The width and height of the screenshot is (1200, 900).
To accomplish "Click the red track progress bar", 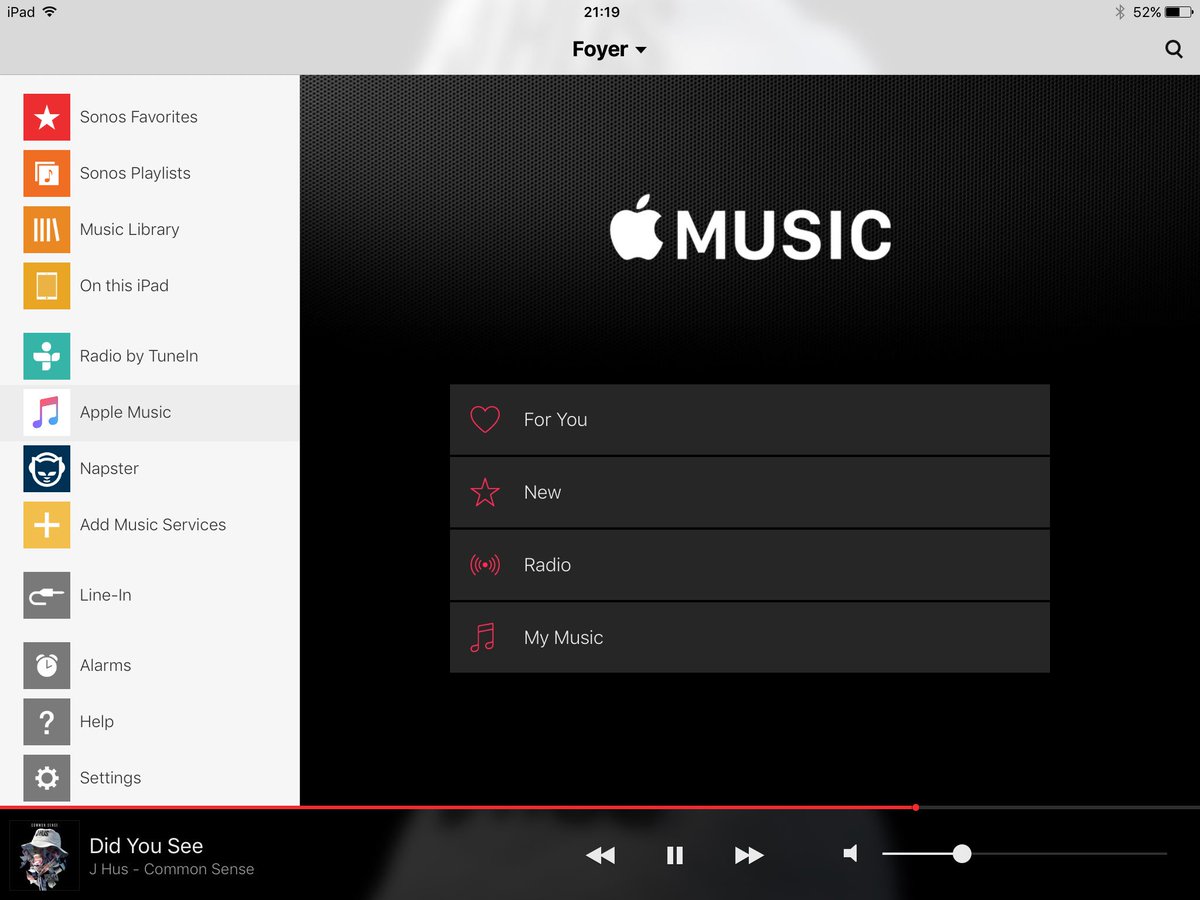I will click(457, 807).
